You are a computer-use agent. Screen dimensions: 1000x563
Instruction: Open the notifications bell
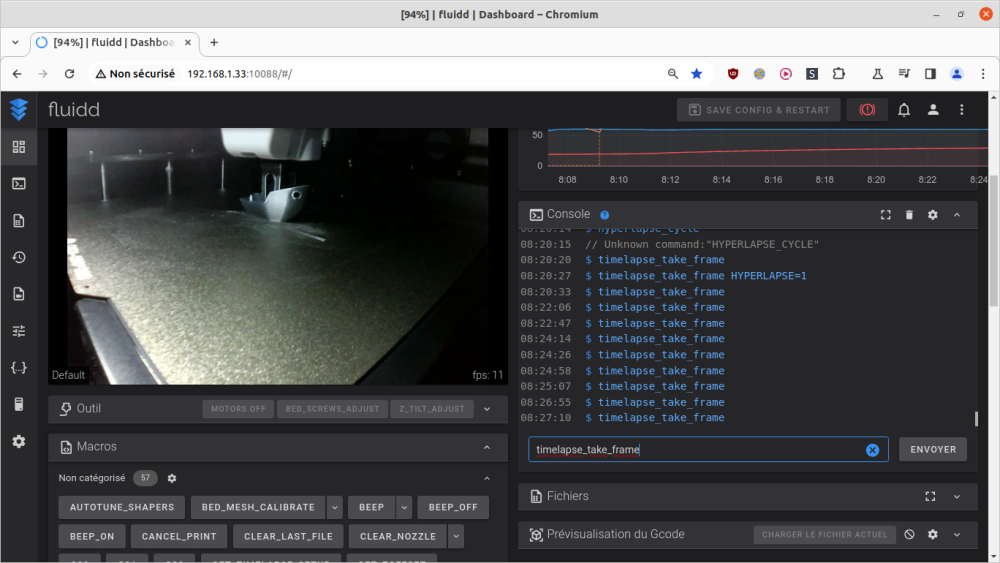(904, 110)
